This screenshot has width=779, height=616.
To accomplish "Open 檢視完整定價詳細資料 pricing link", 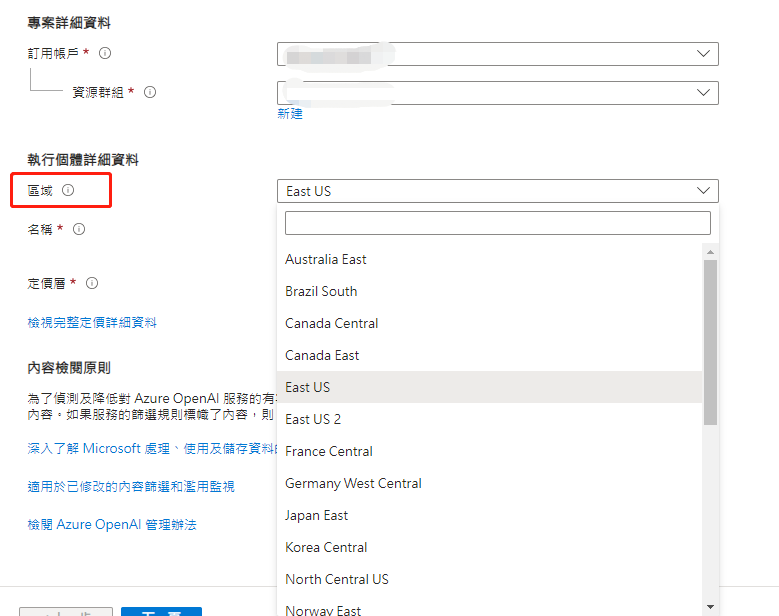I will click(x=92, y=322).
